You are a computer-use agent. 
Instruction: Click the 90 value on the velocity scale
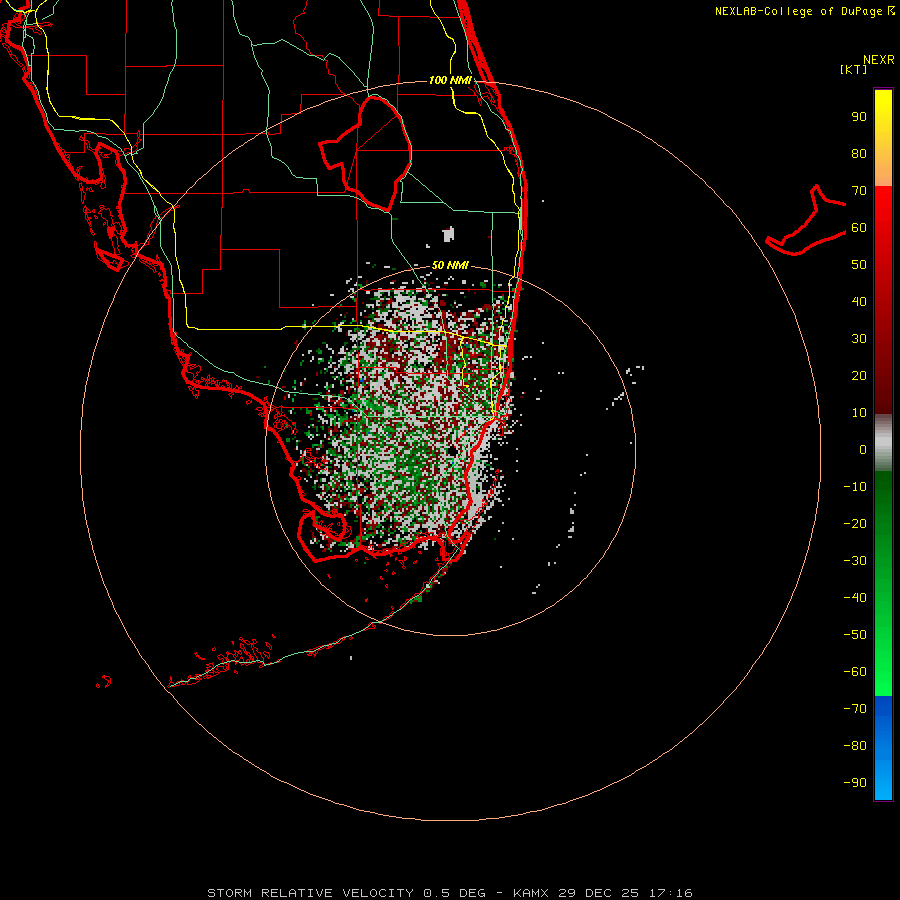point(859,117)
